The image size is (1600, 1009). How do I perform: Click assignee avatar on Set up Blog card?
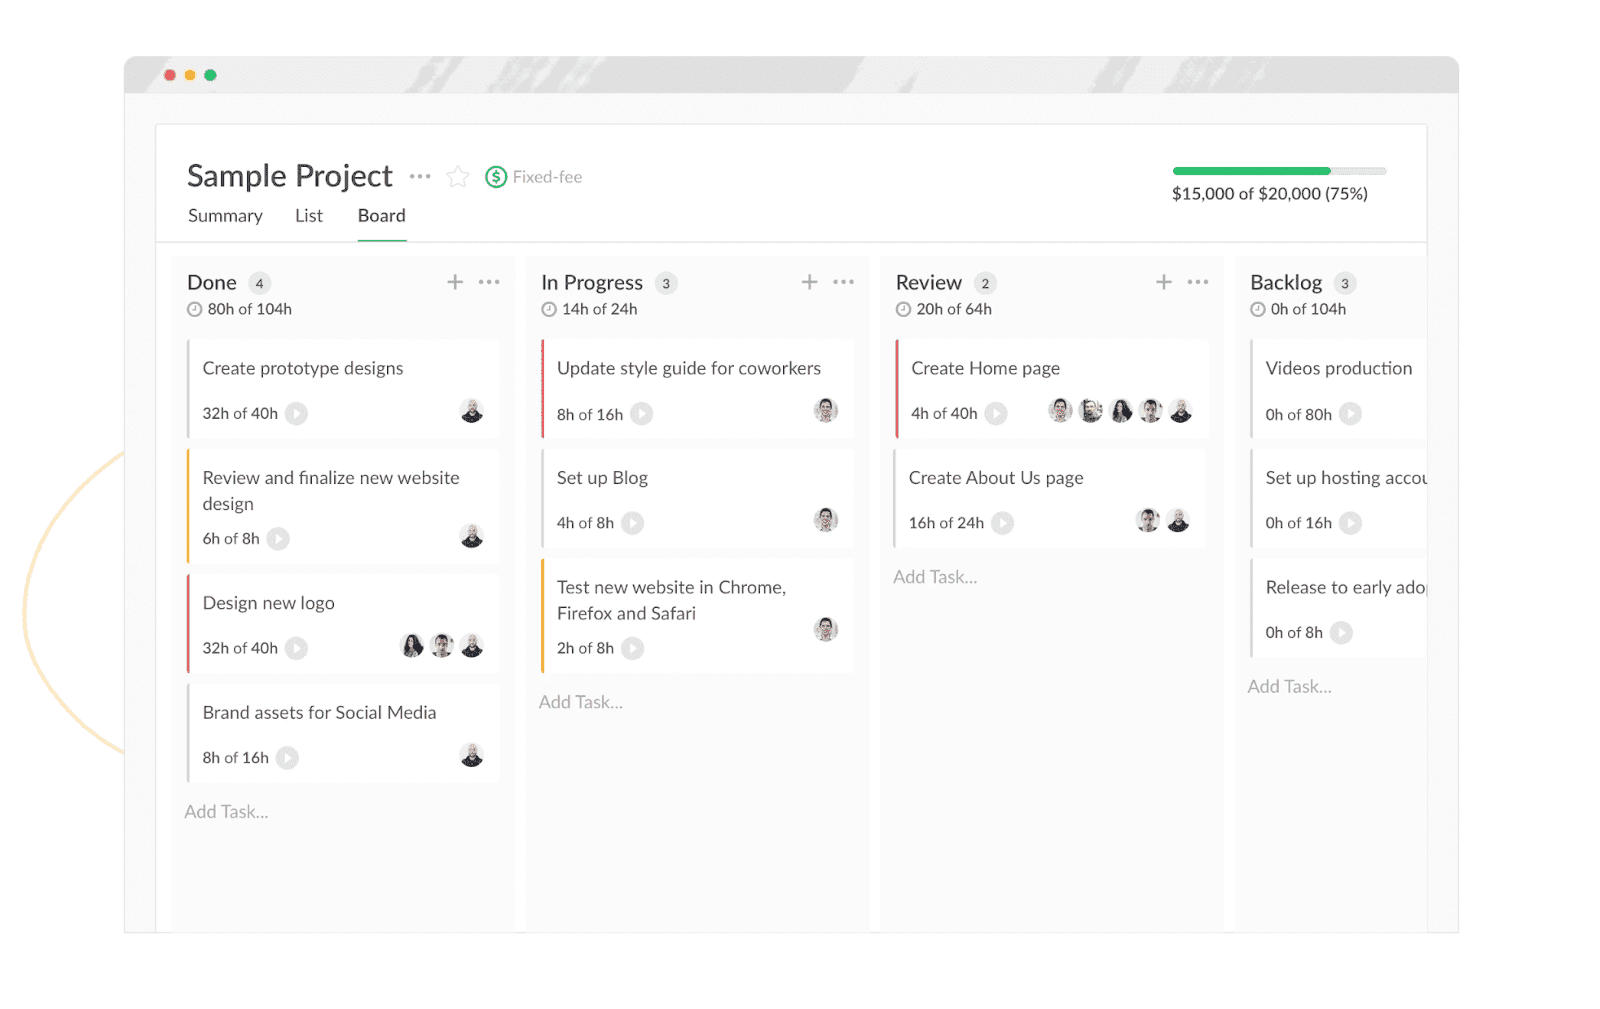tap(826, 520)
